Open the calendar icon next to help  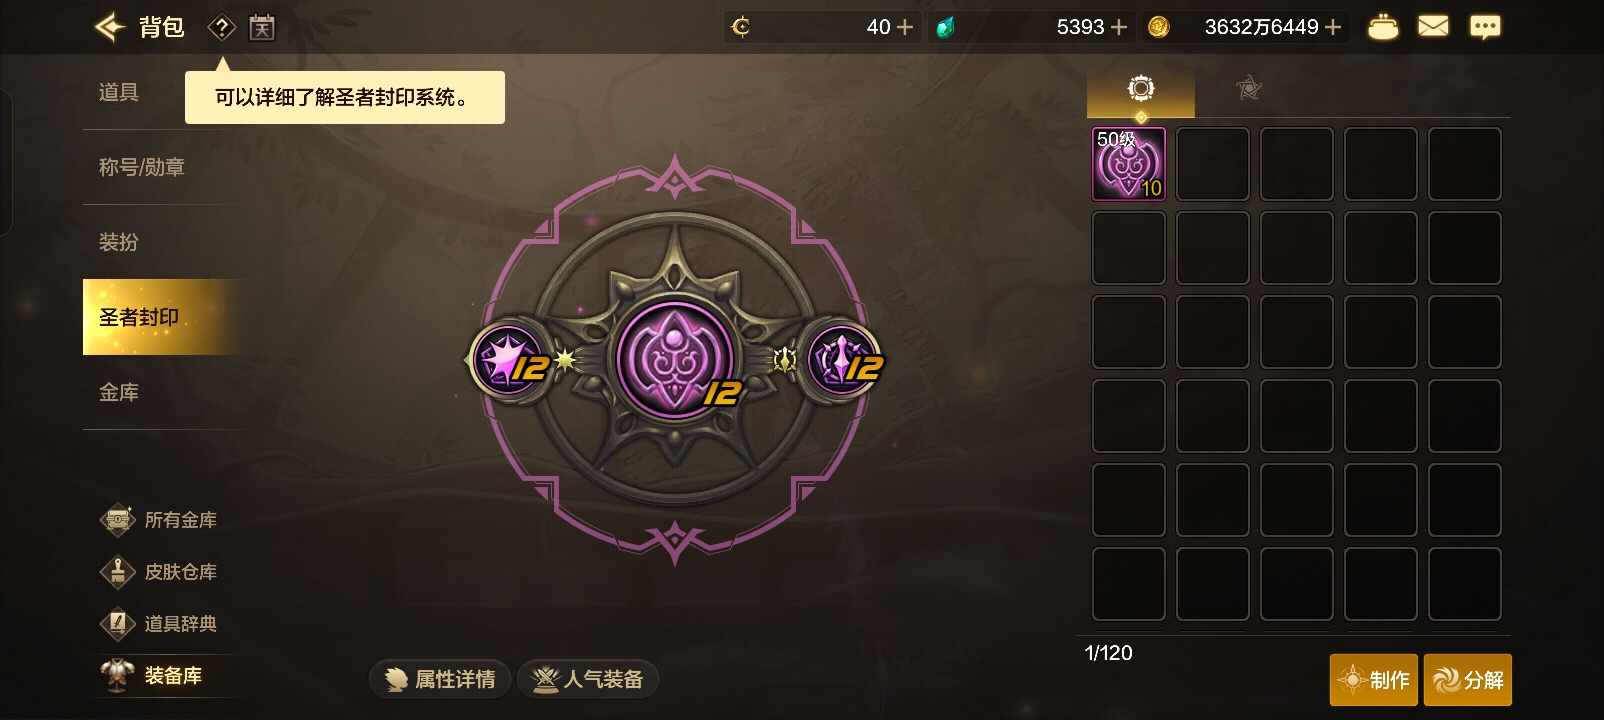pyautogui.click(x=262, y=27)
